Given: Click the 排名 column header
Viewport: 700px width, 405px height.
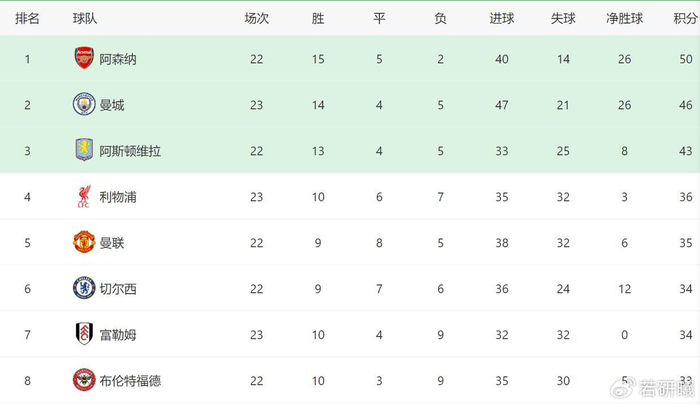Looking at the screenshot, I should pos(28,19).
